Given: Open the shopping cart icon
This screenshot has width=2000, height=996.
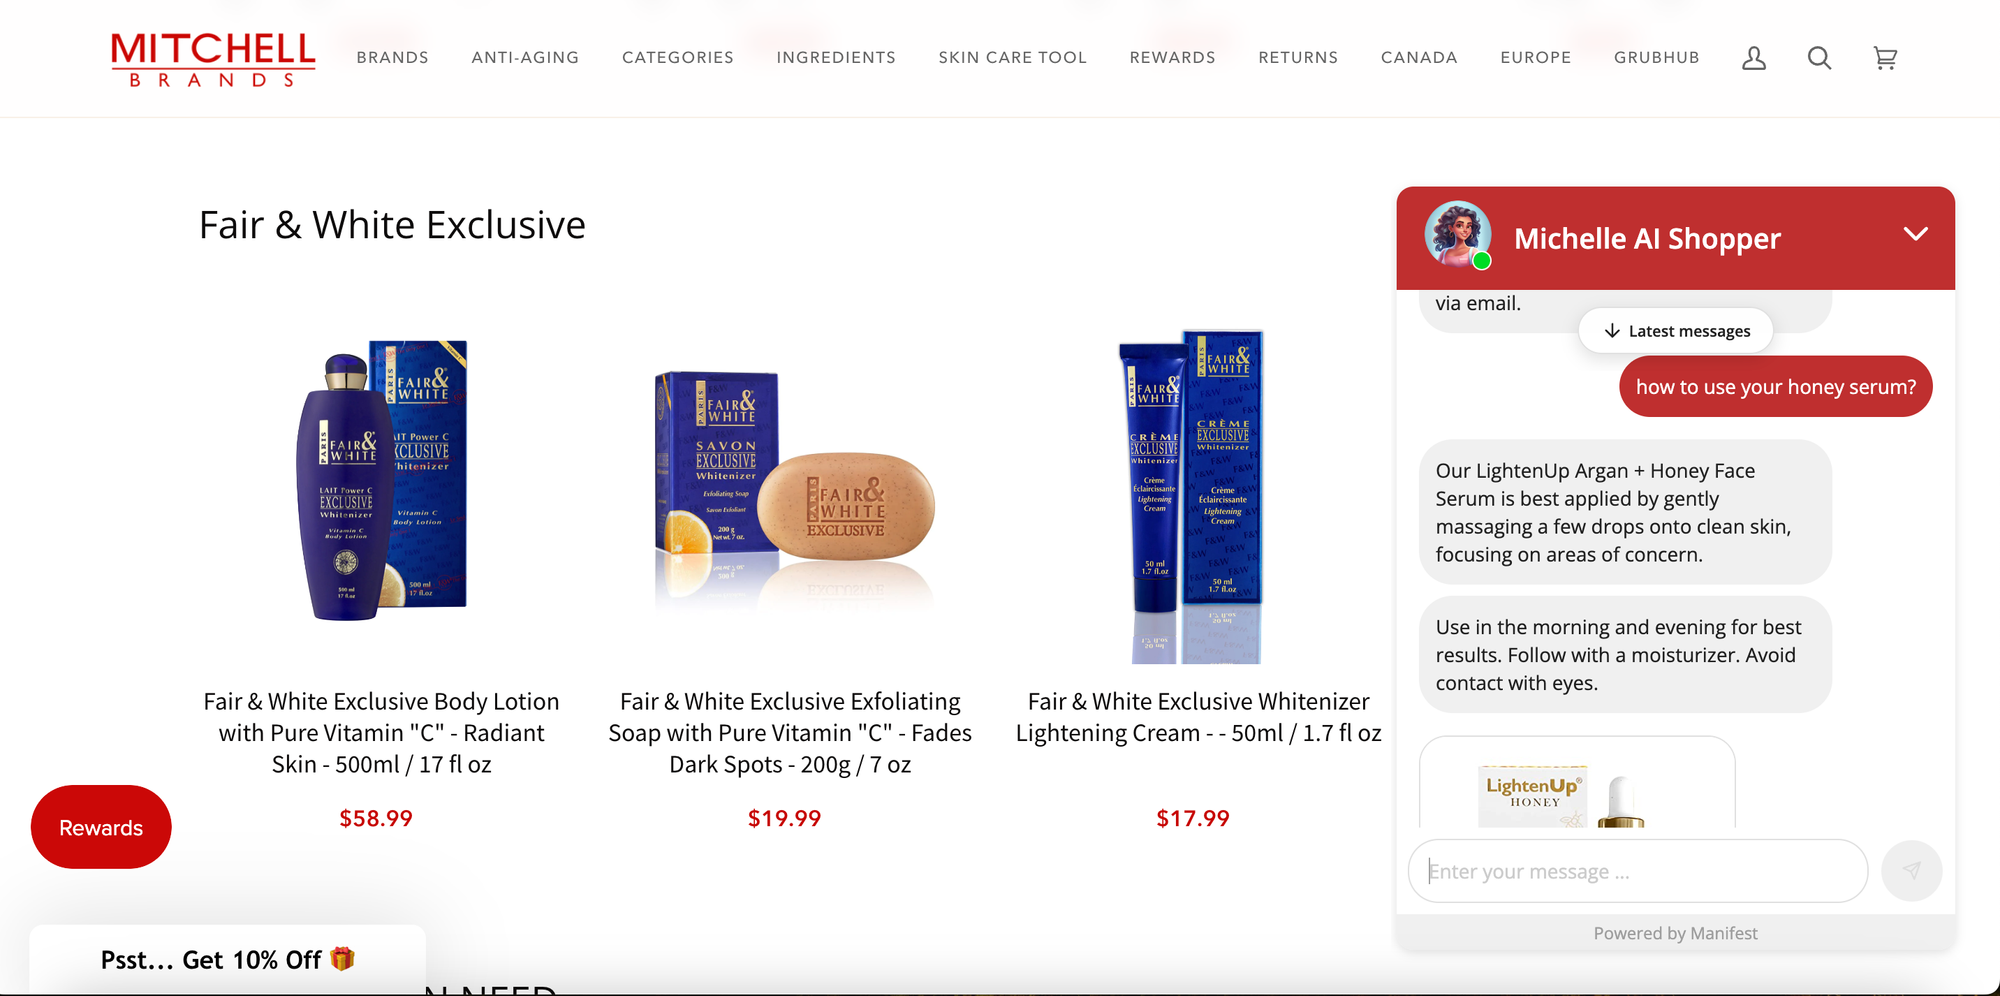Looking at the screenshot, I should (x=1885, y=58).
